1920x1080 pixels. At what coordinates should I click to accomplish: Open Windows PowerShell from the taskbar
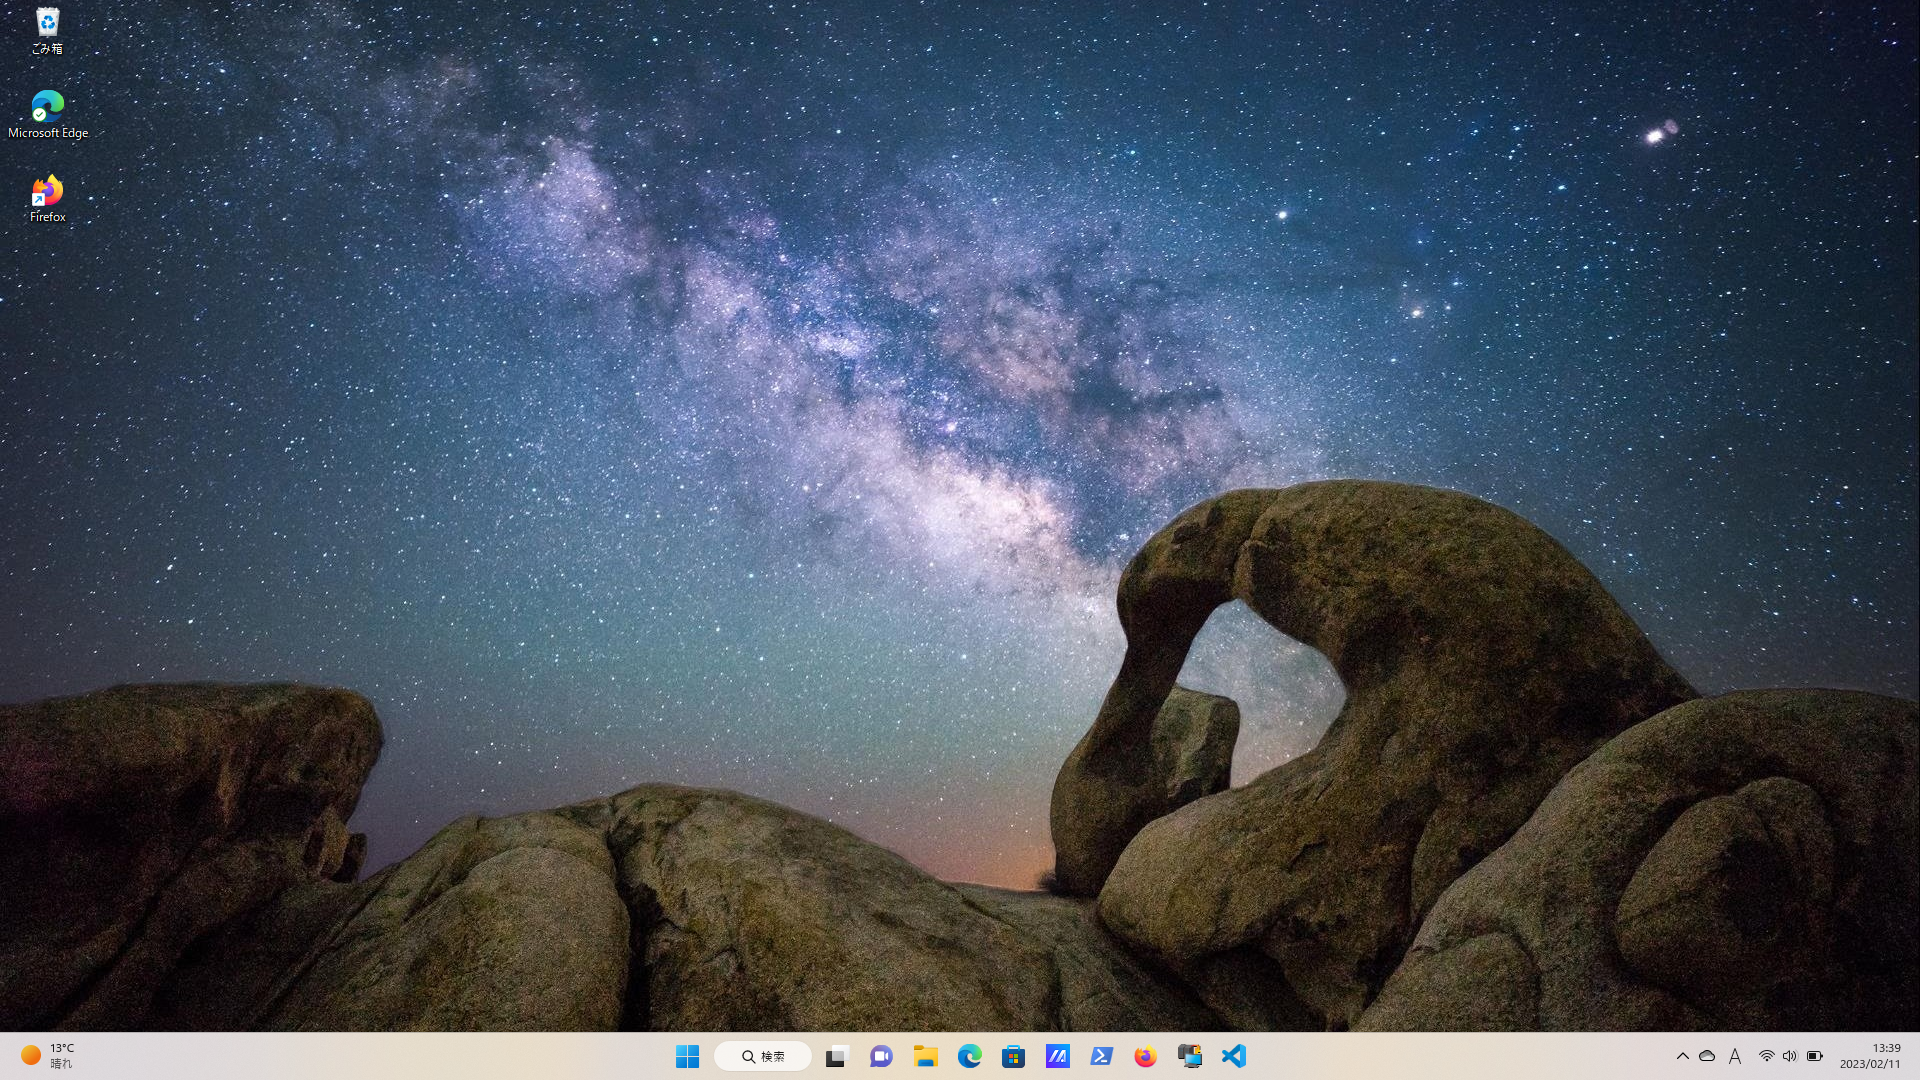[x=1101, y=1056]
